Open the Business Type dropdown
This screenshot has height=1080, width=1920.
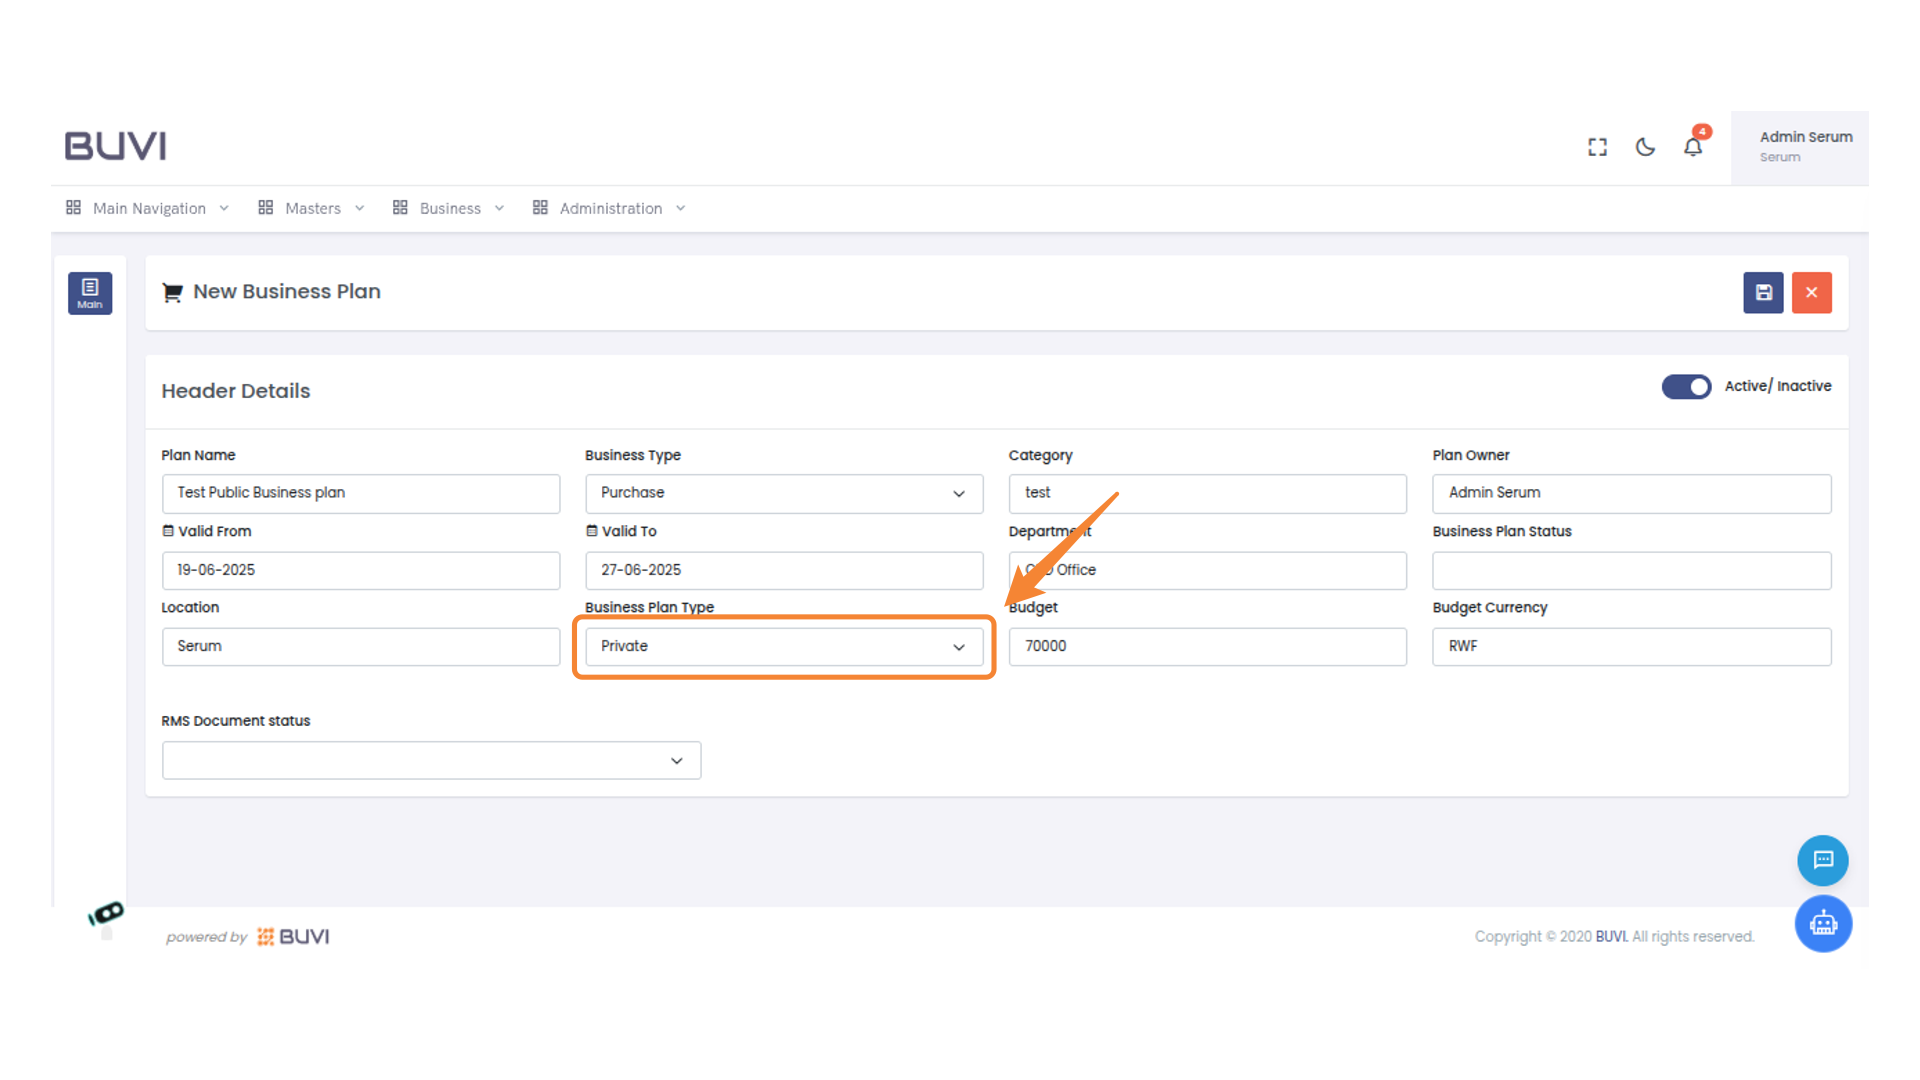point(783,493)
